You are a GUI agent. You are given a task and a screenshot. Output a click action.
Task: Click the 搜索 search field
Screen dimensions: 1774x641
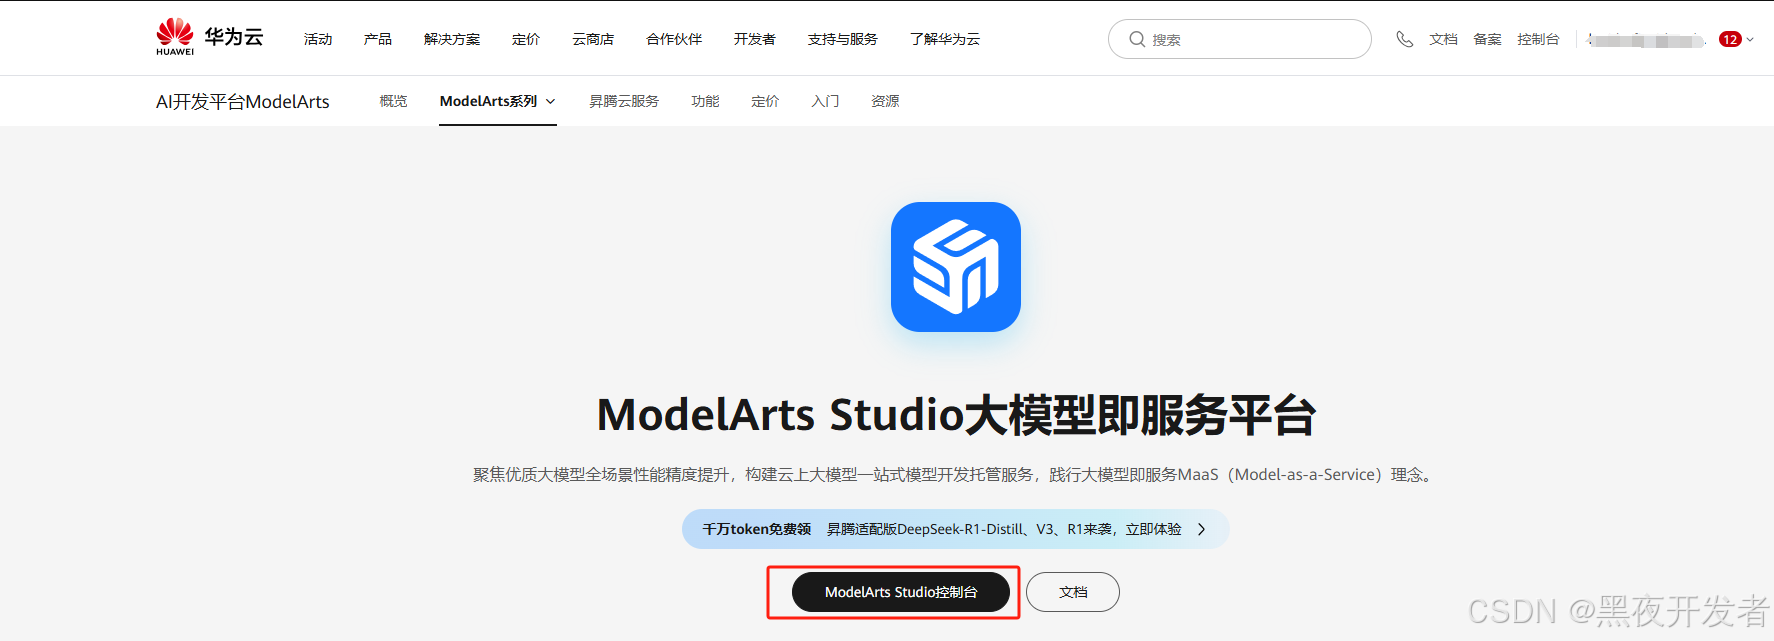(1240, 39)
